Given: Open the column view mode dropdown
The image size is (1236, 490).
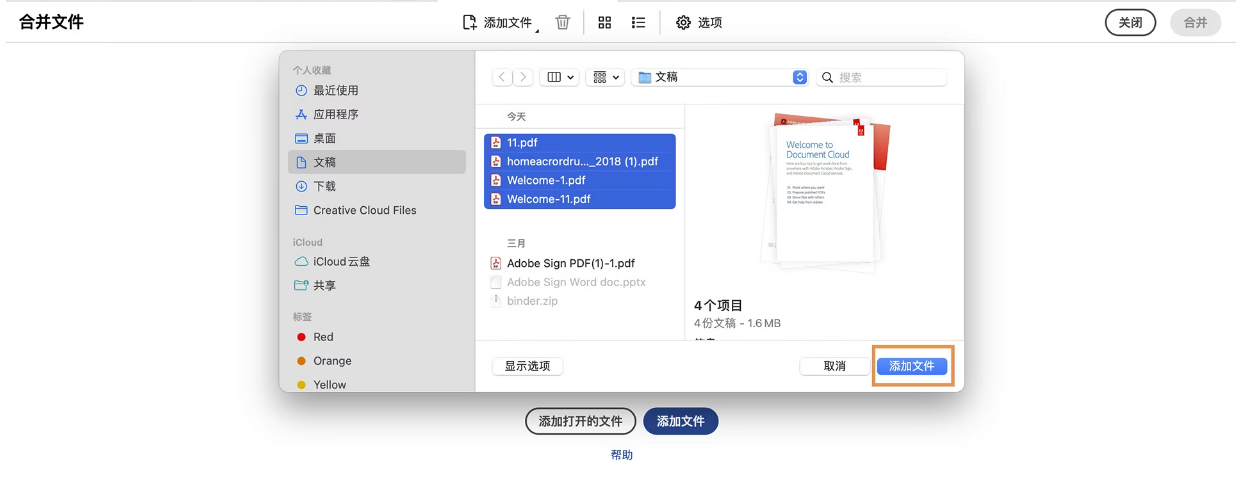Looking at the screenshot, I should click(558, 77).
